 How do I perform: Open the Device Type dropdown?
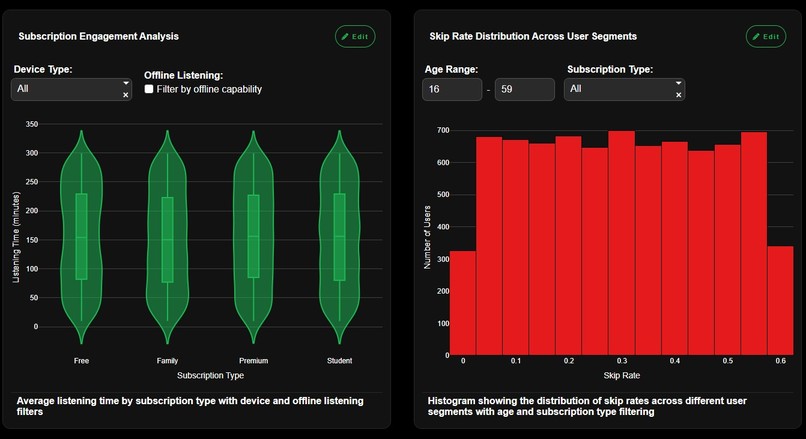click(71, 89)
